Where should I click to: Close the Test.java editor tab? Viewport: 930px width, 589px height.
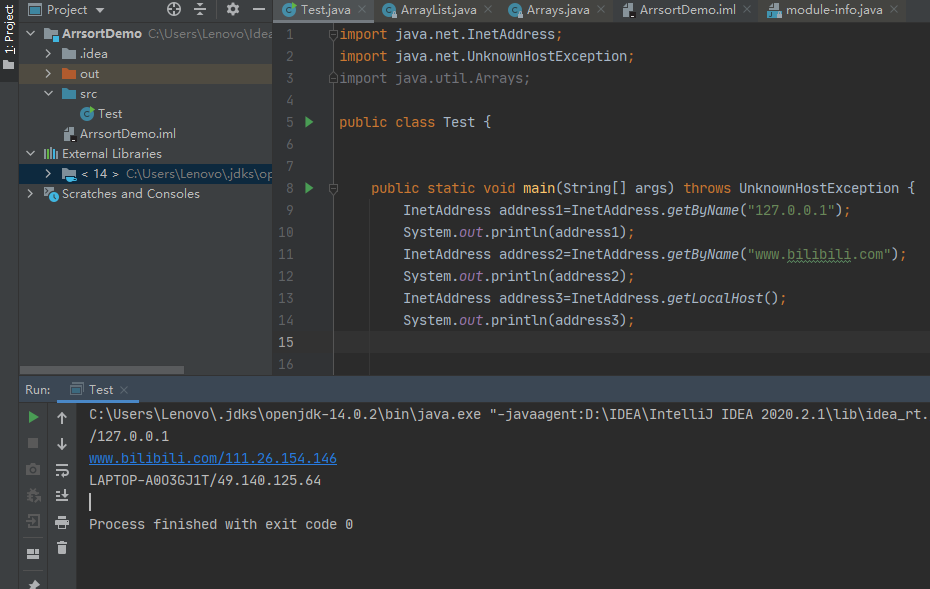click(x=362, y=9)
